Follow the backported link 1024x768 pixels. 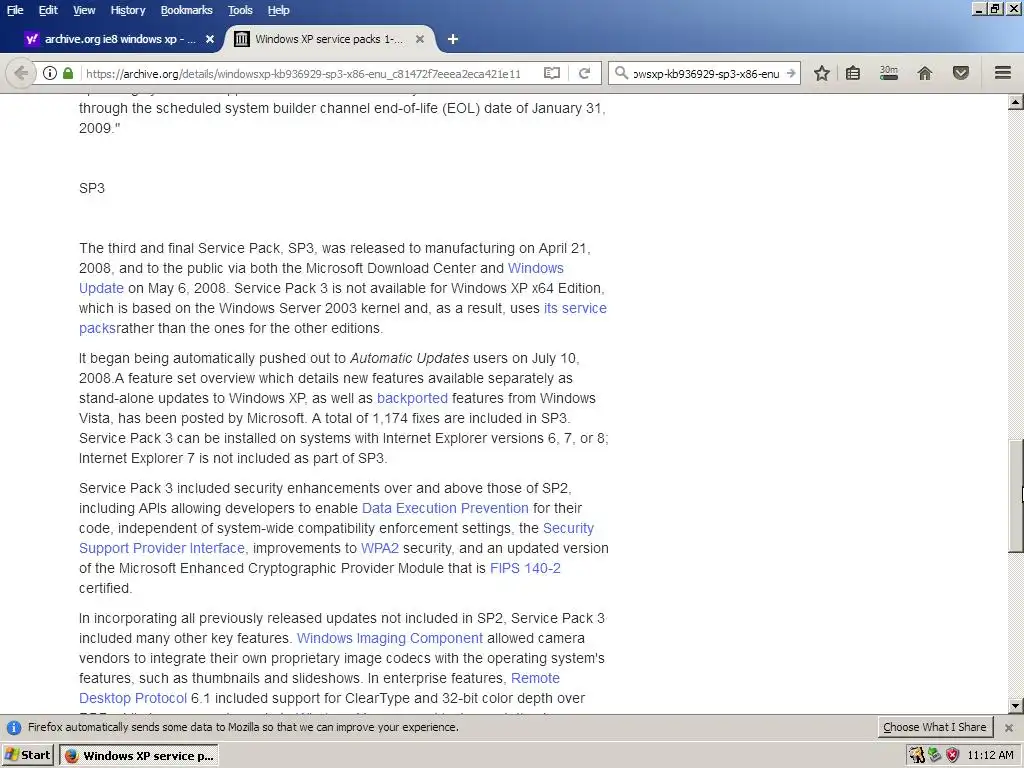point(412,398)
